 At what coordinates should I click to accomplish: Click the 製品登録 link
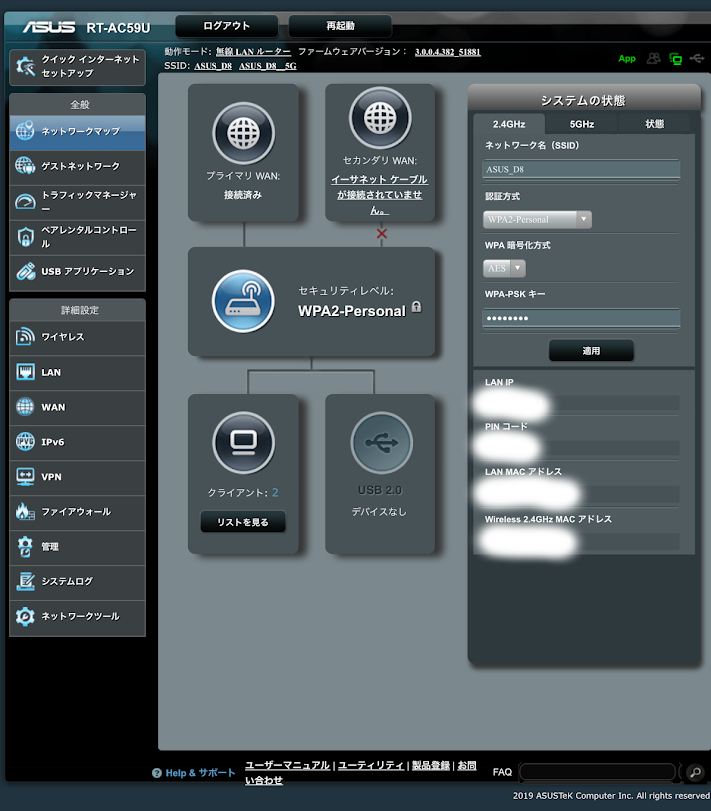[431, 765]
